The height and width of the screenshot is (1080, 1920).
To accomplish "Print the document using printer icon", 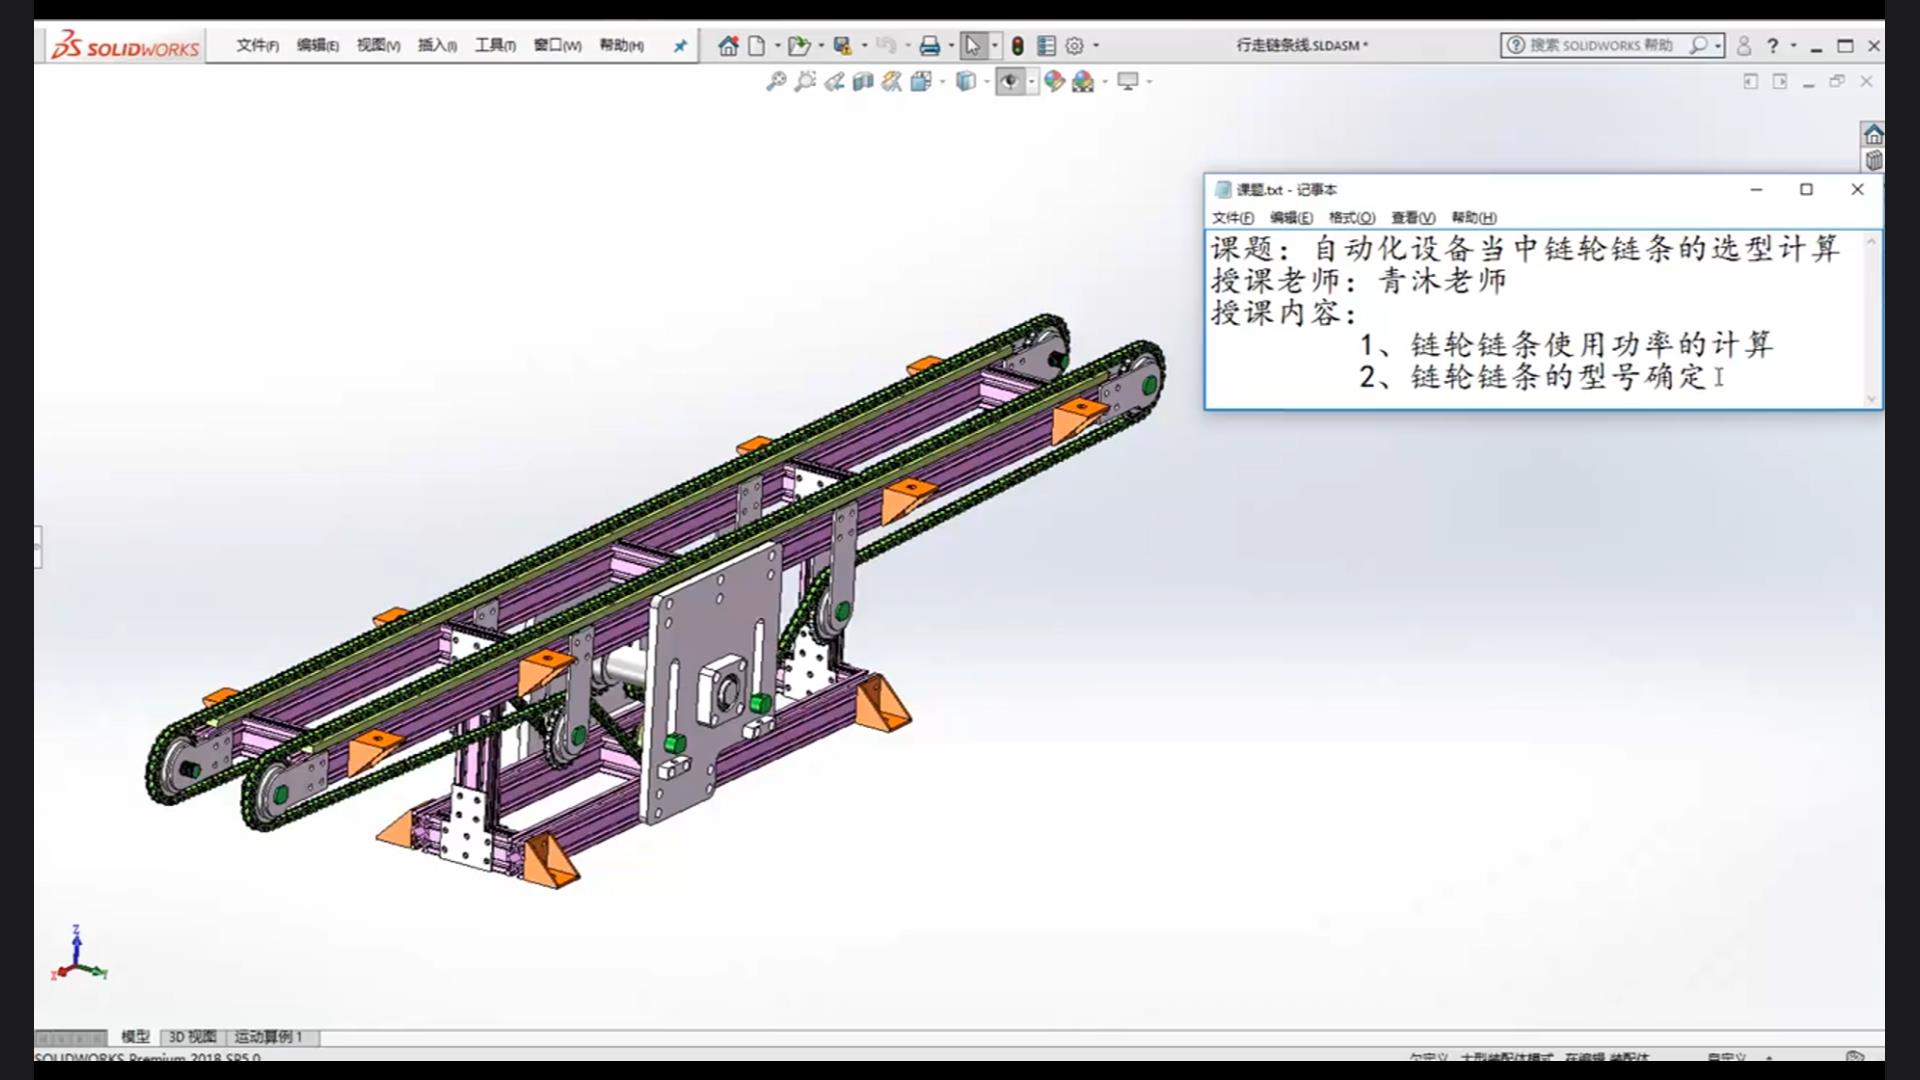I will point(930,46).
